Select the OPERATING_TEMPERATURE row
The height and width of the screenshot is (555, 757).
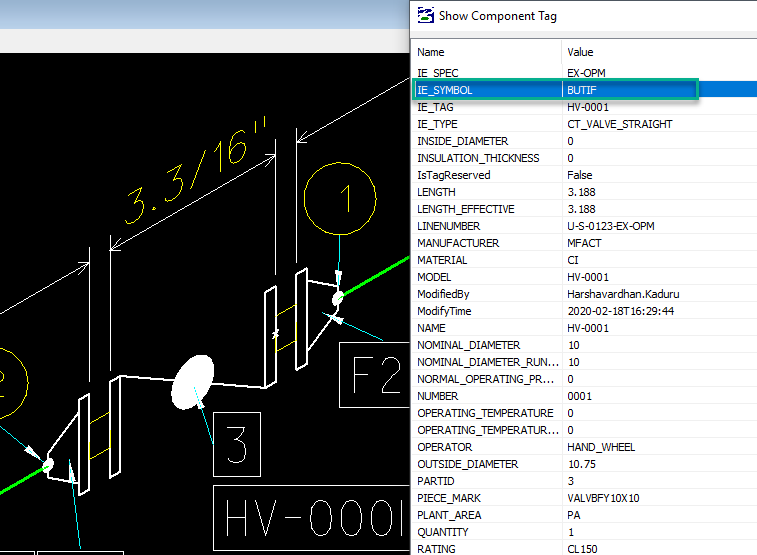coord(584,413)
